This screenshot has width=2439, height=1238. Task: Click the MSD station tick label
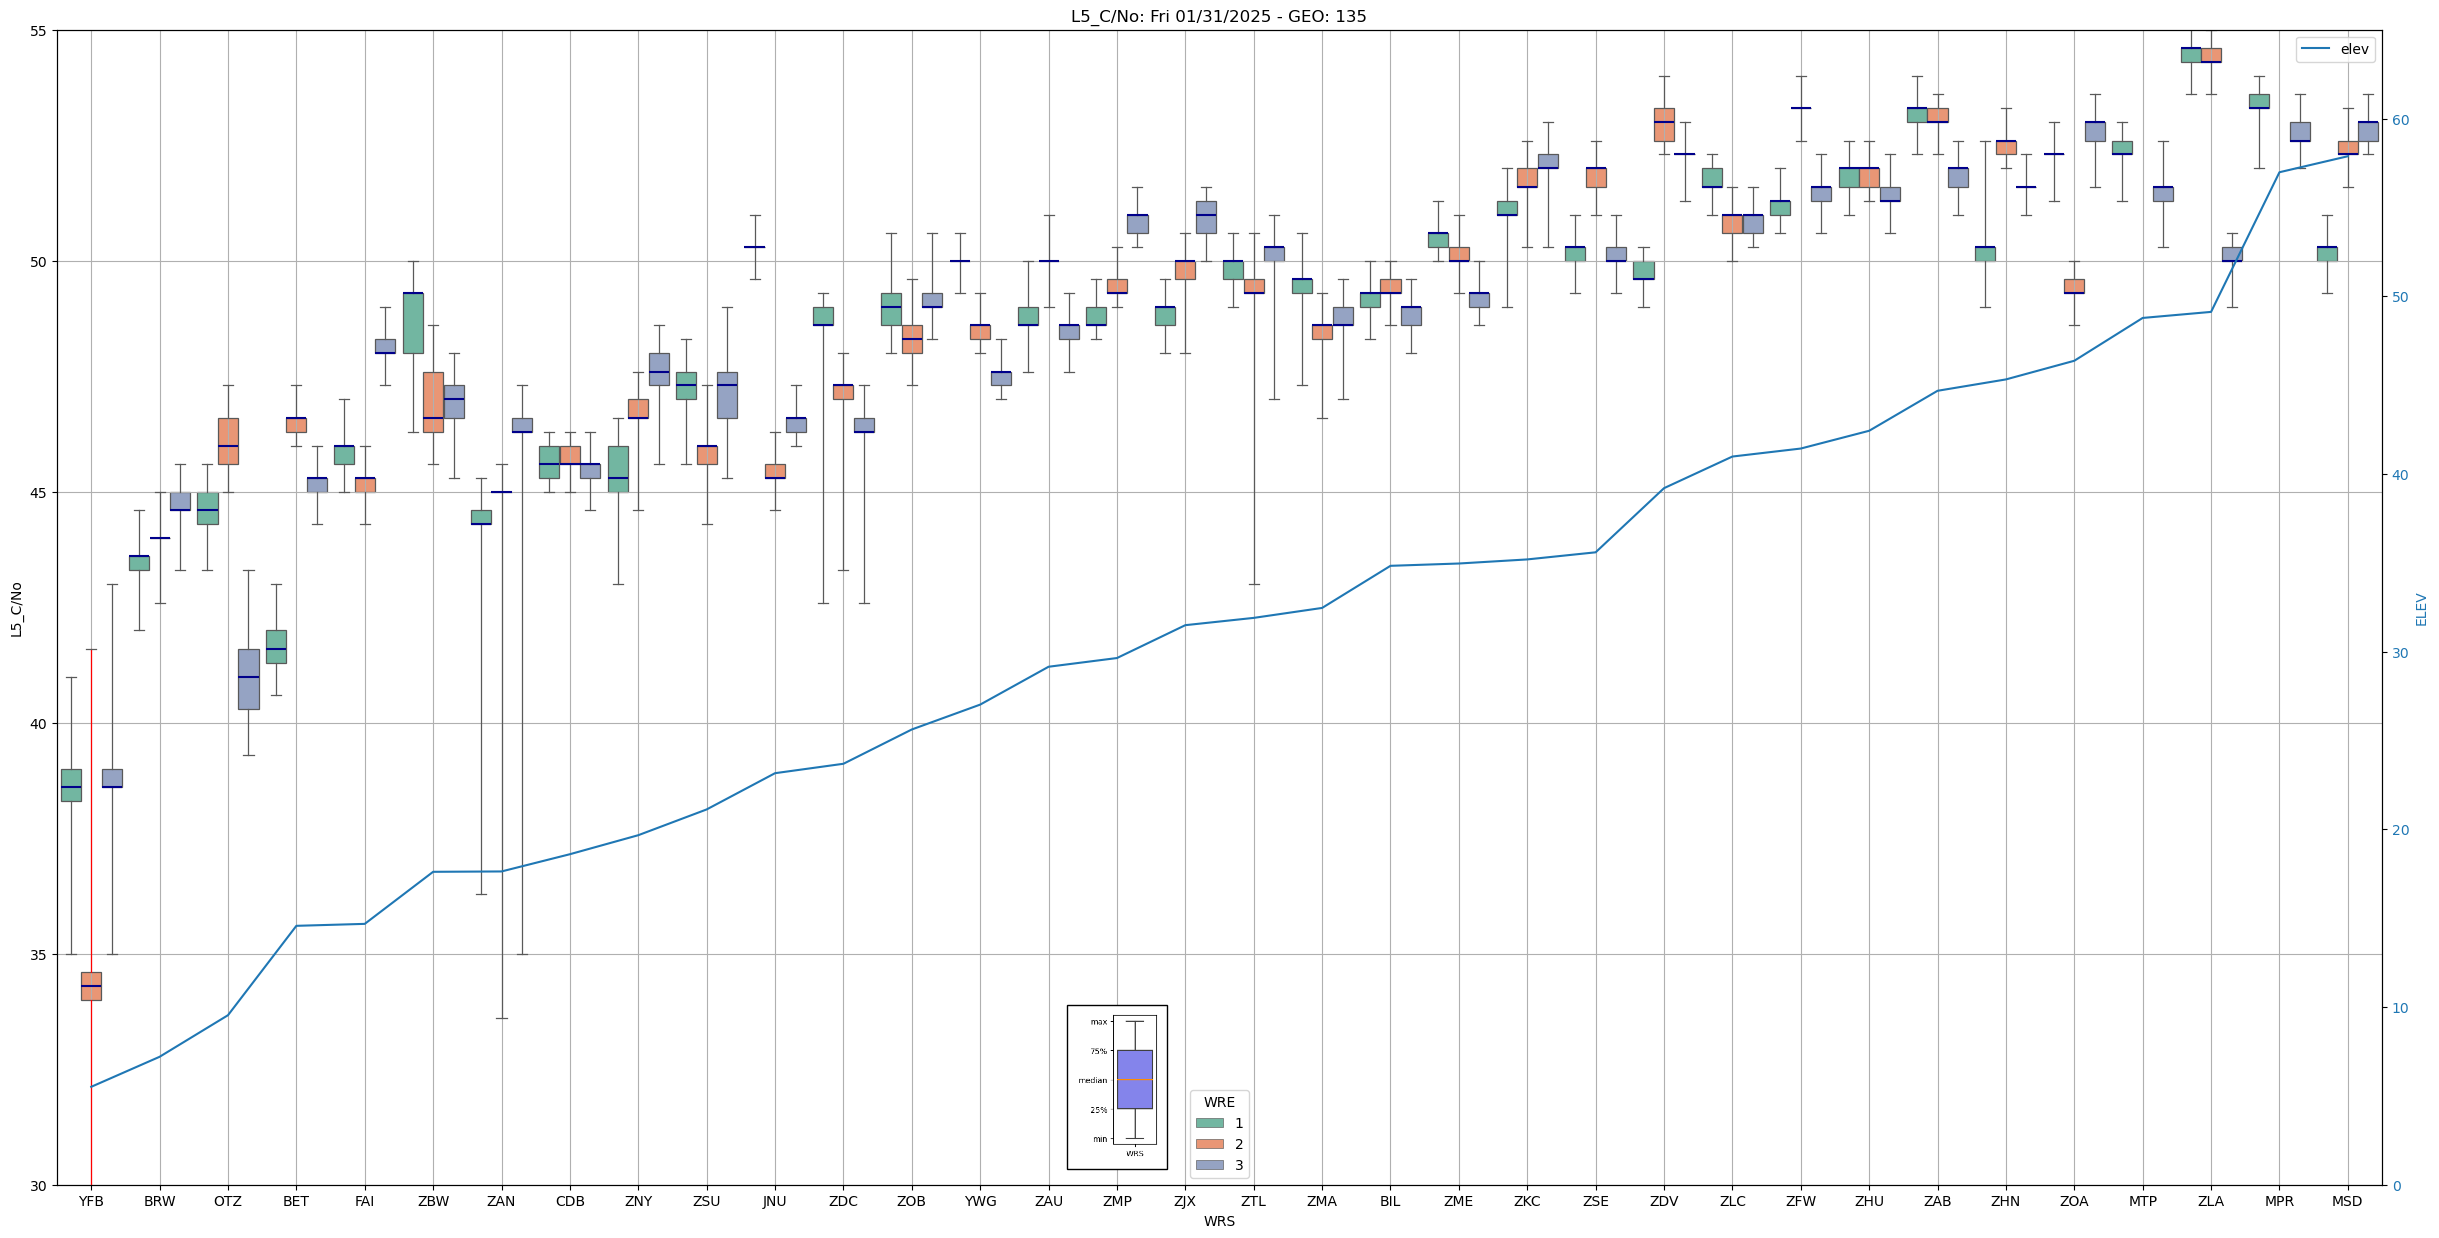point(2347,1202)
